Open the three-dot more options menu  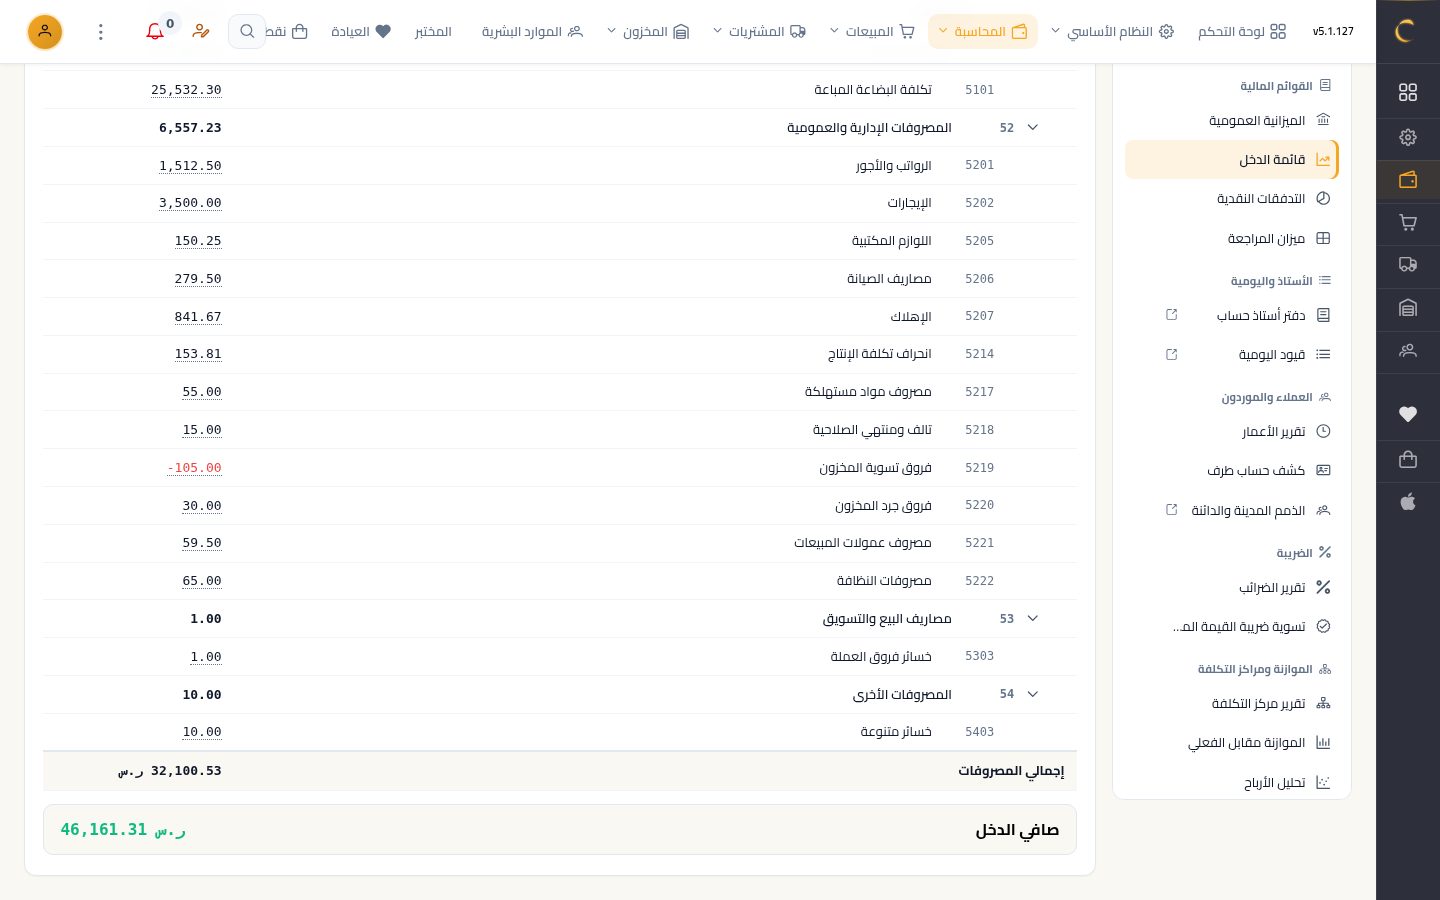point(101,32)
